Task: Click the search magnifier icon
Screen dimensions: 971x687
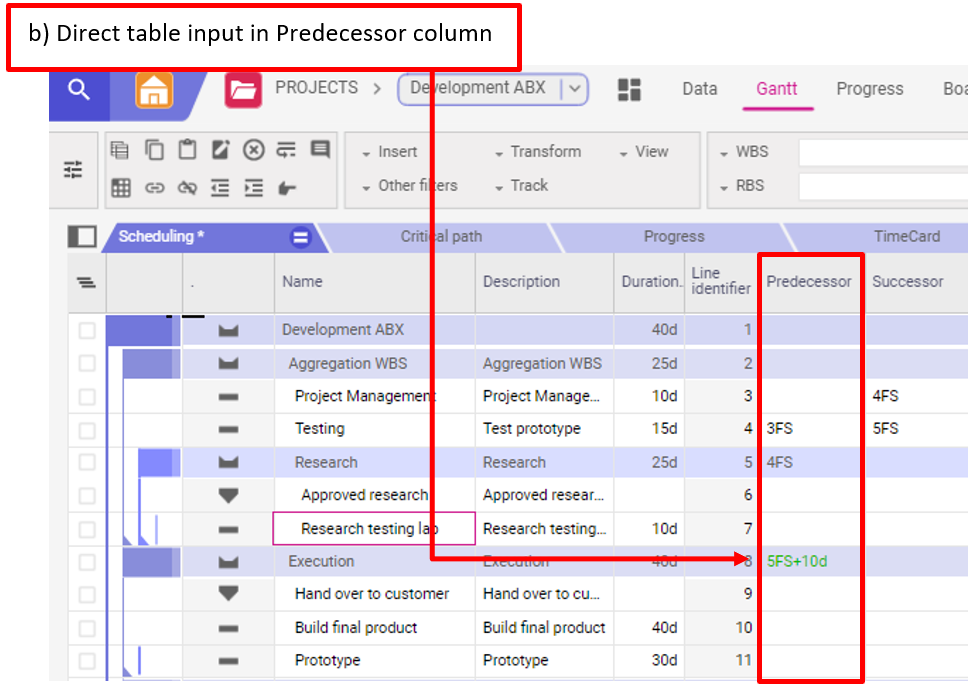Action: click(79, 90)
